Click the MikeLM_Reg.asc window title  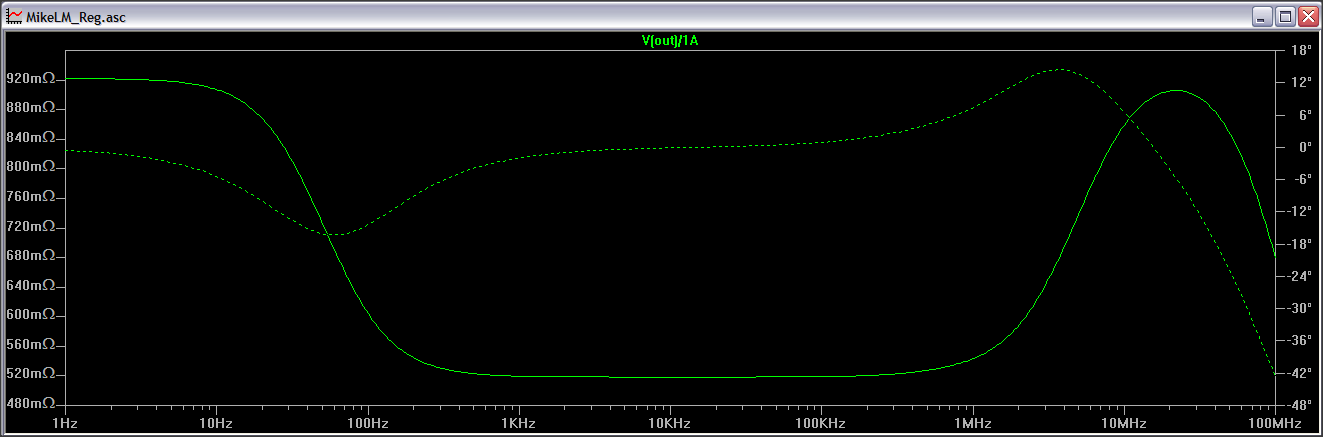point(76,17)
